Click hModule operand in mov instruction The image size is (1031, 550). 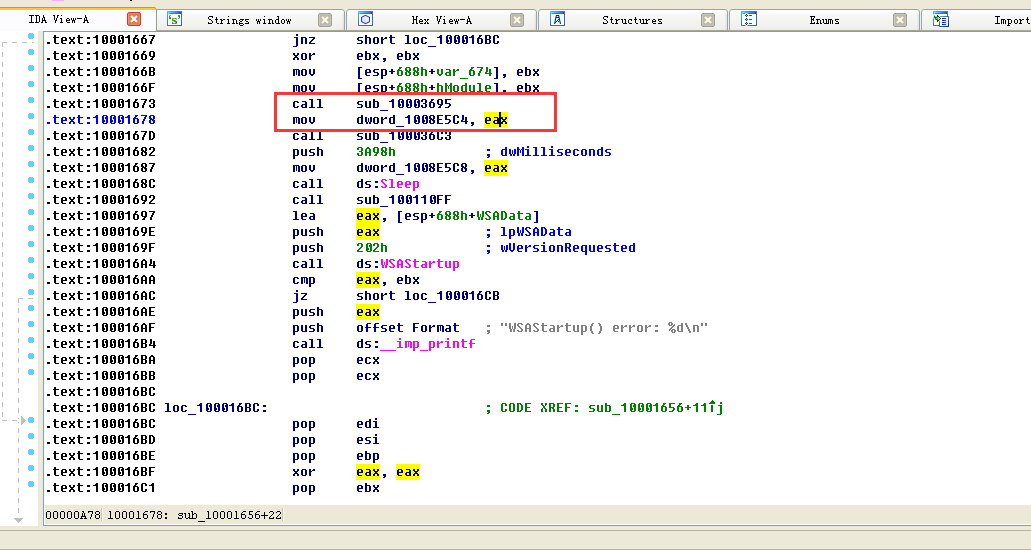pyautogui.click(x=464, y=88)
